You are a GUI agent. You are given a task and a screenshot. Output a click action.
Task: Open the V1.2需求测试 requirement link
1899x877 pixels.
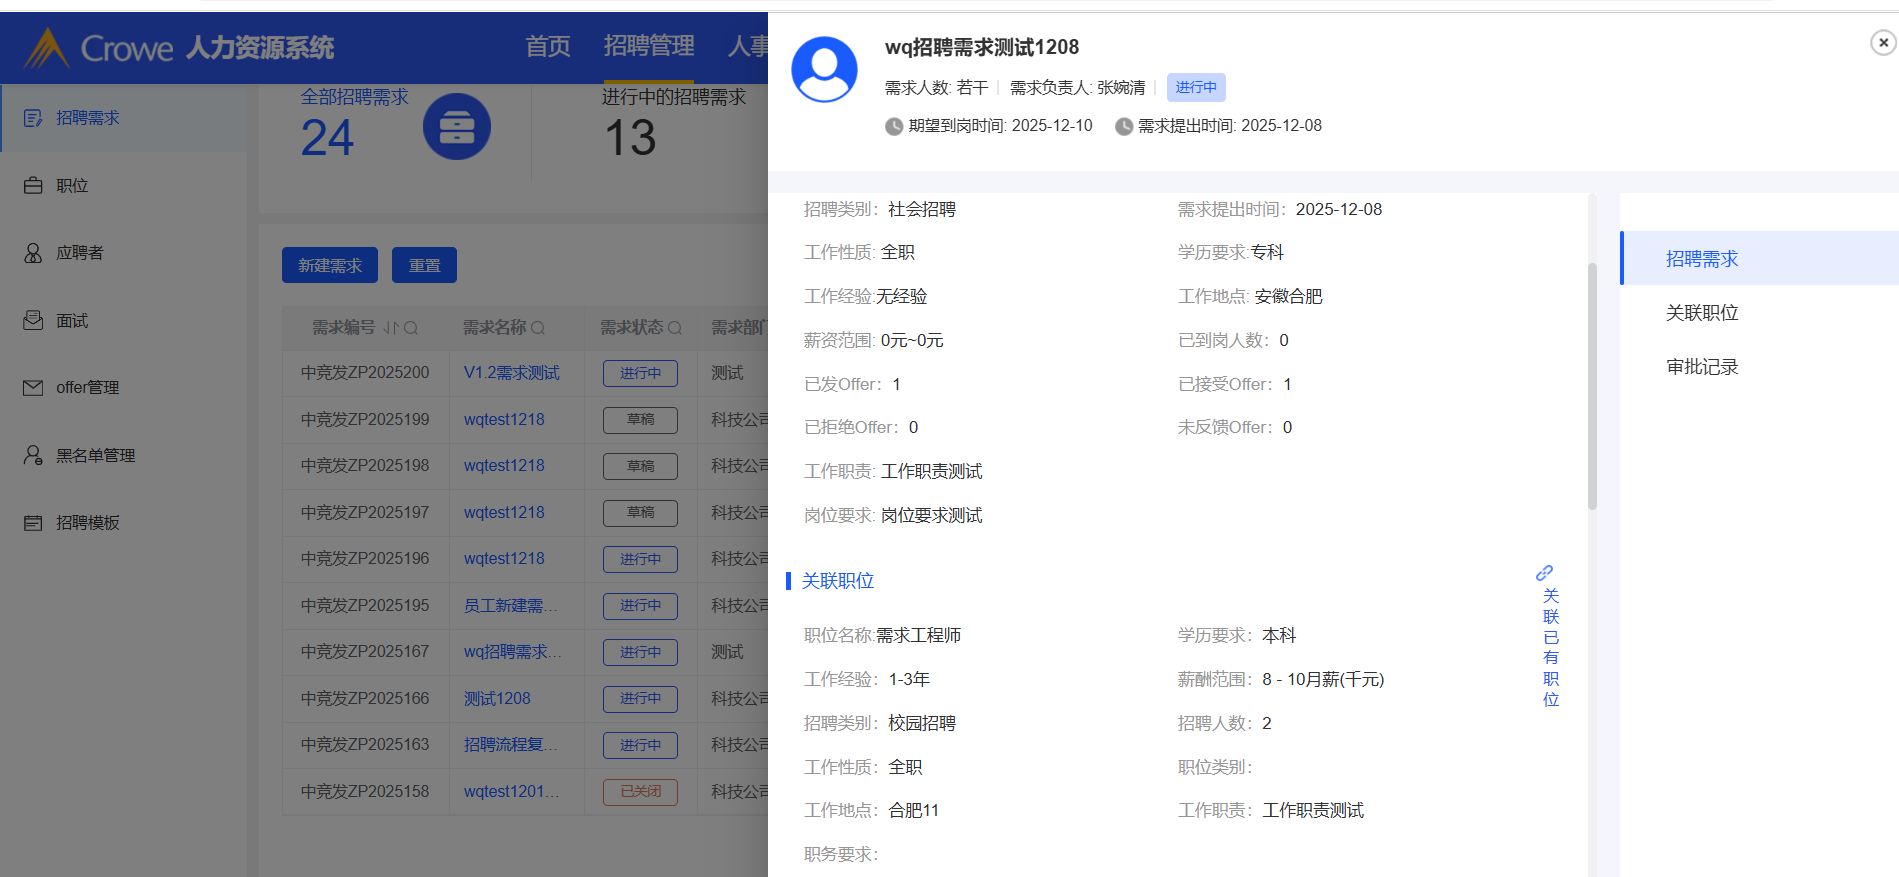[x=511, y=373]
